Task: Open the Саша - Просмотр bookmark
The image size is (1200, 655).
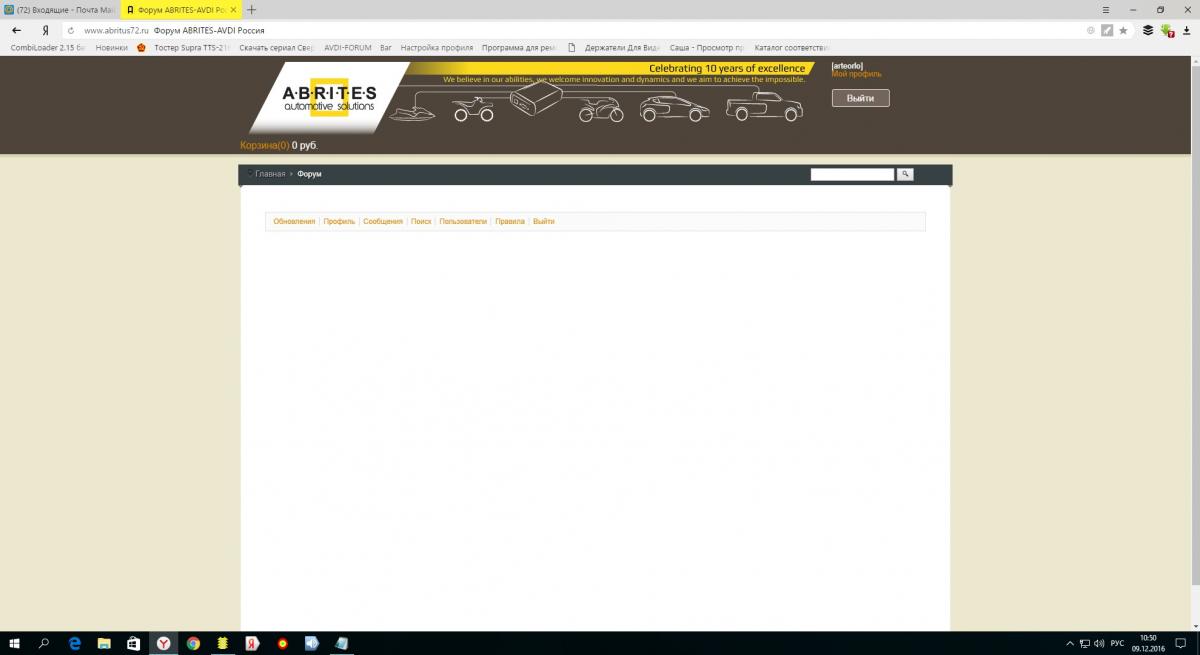Action: point(707,47)
